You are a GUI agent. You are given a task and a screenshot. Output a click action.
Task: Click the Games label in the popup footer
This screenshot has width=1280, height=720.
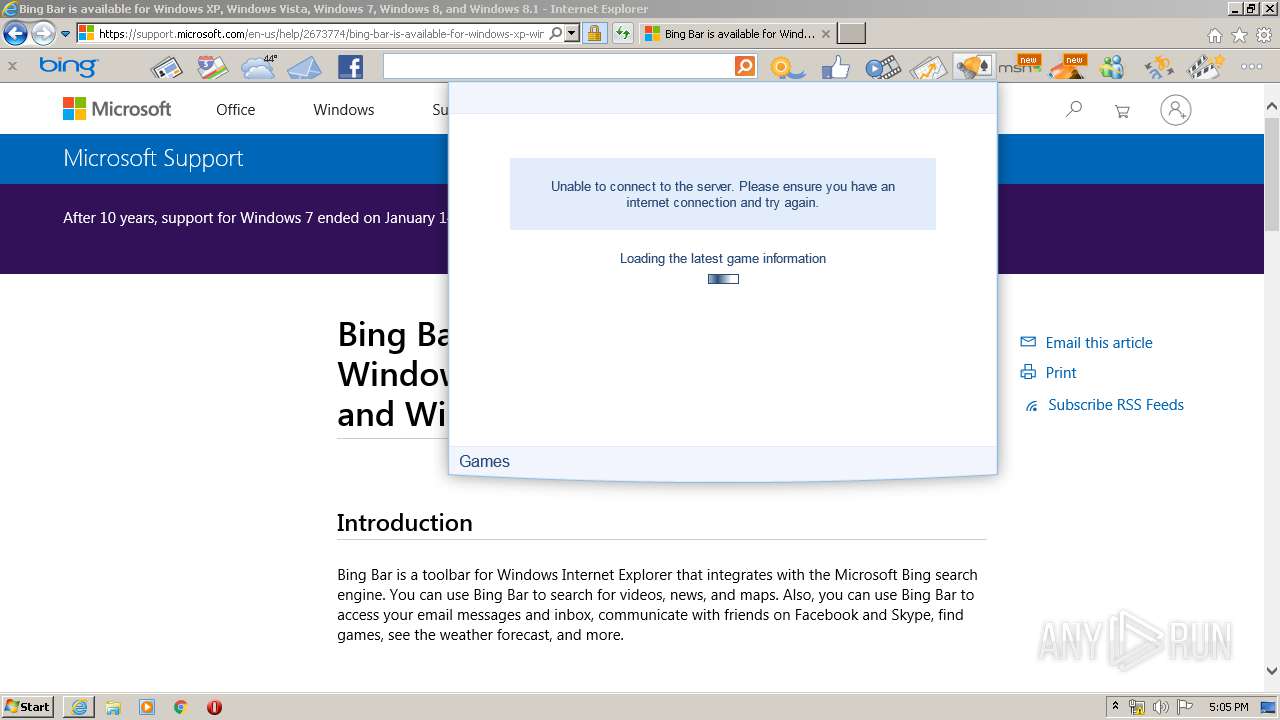484,461
